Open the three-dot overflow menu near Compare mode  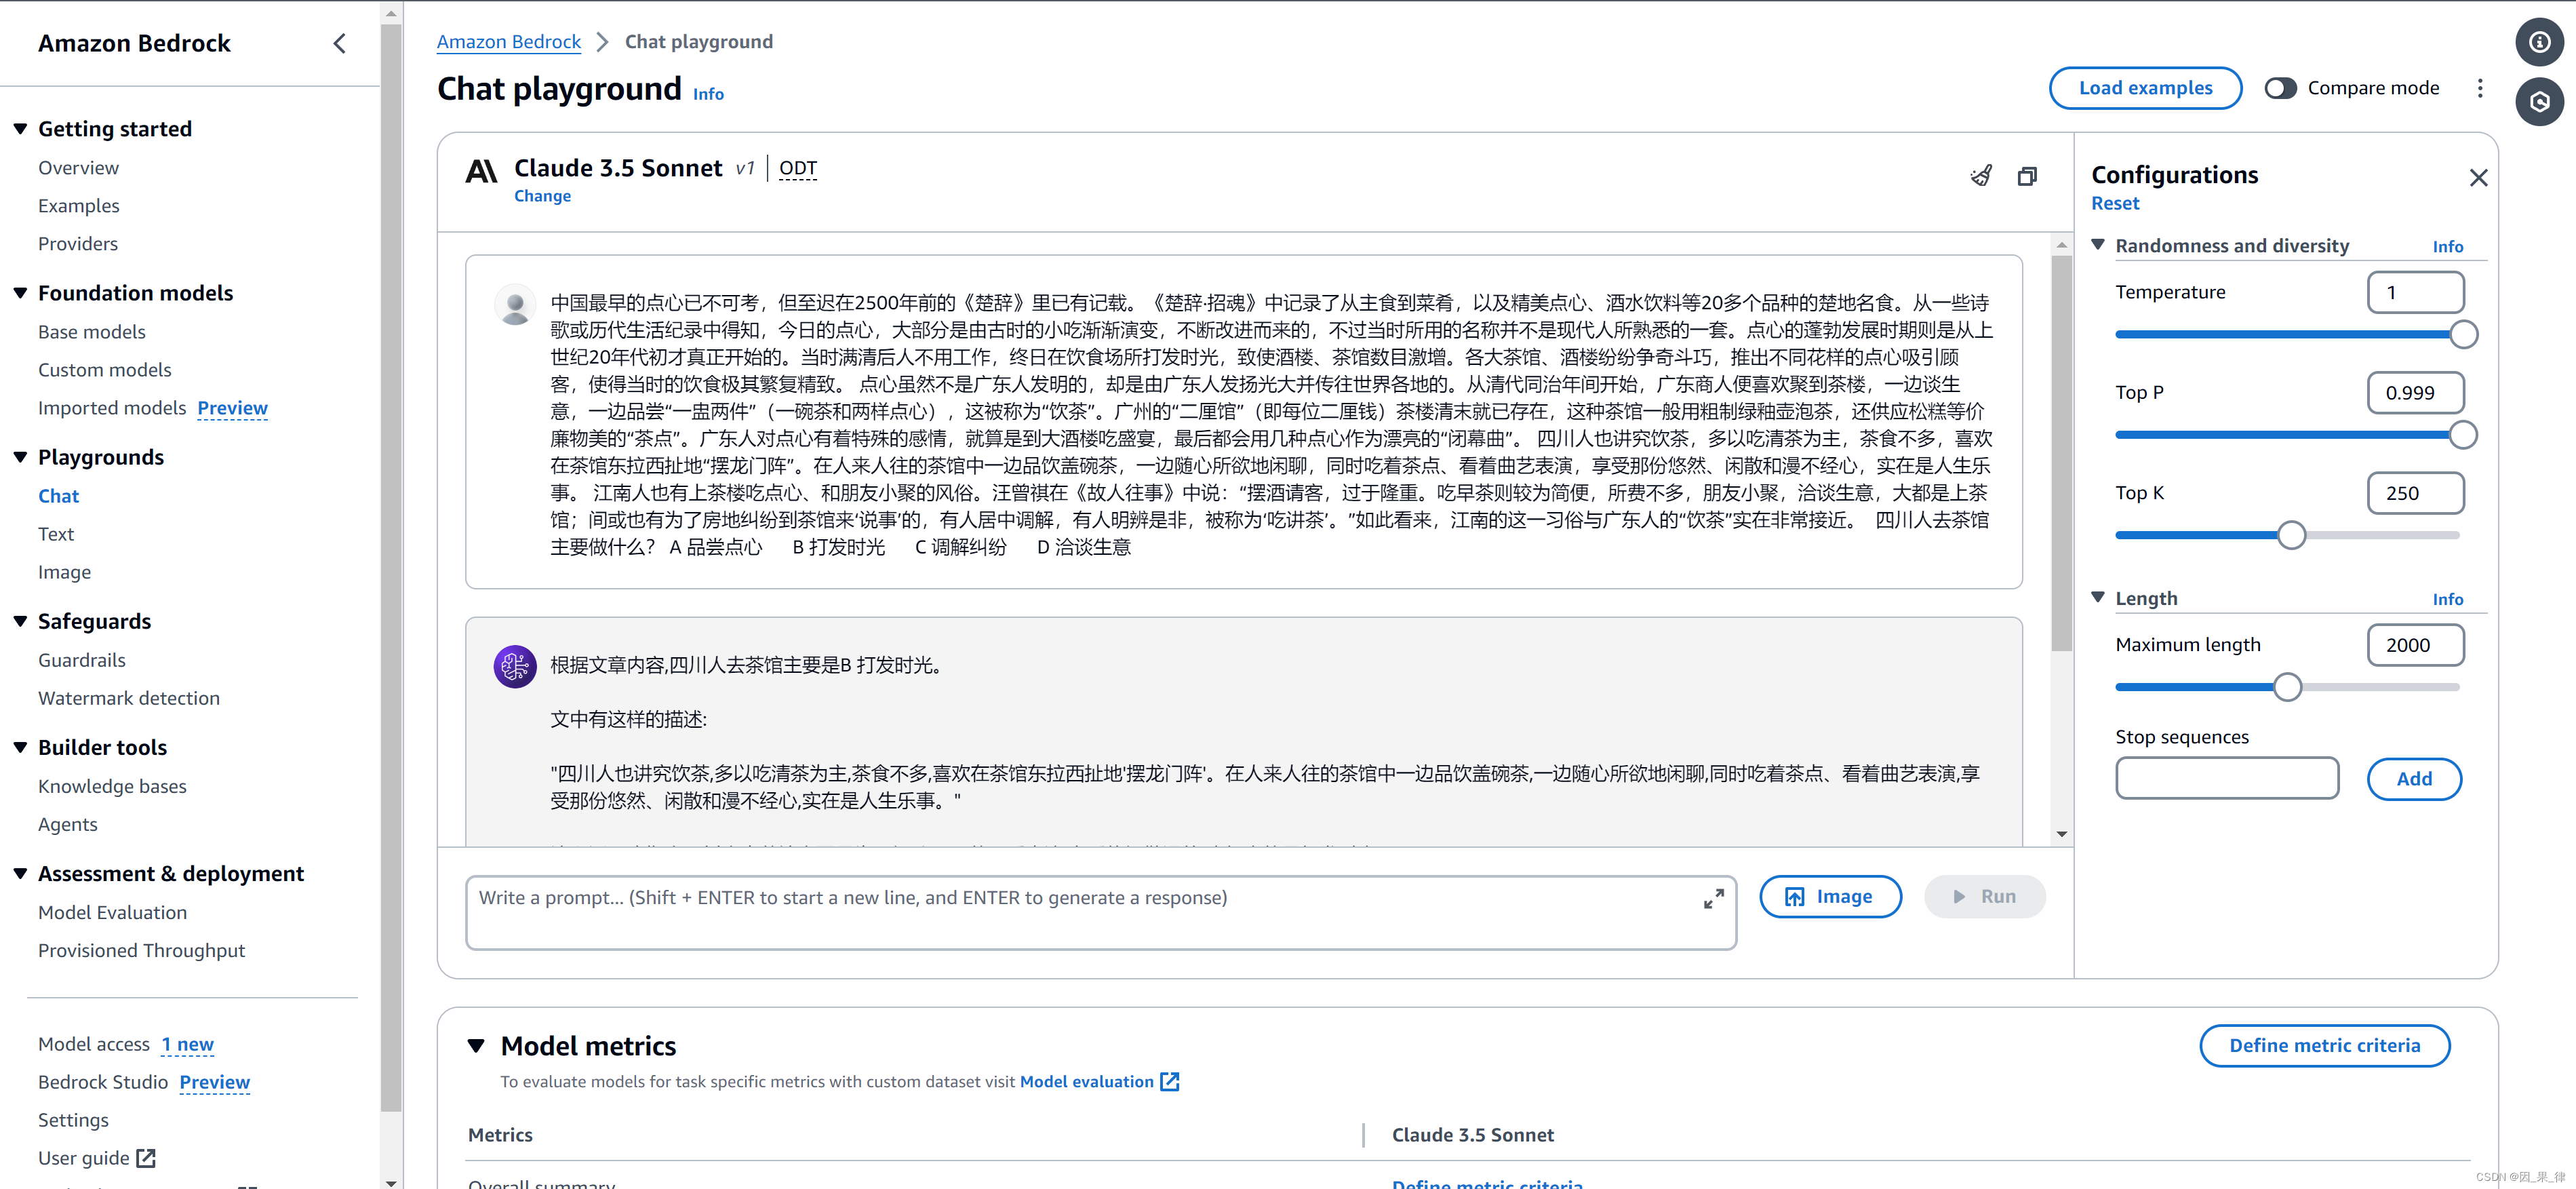pos(2480,88)
